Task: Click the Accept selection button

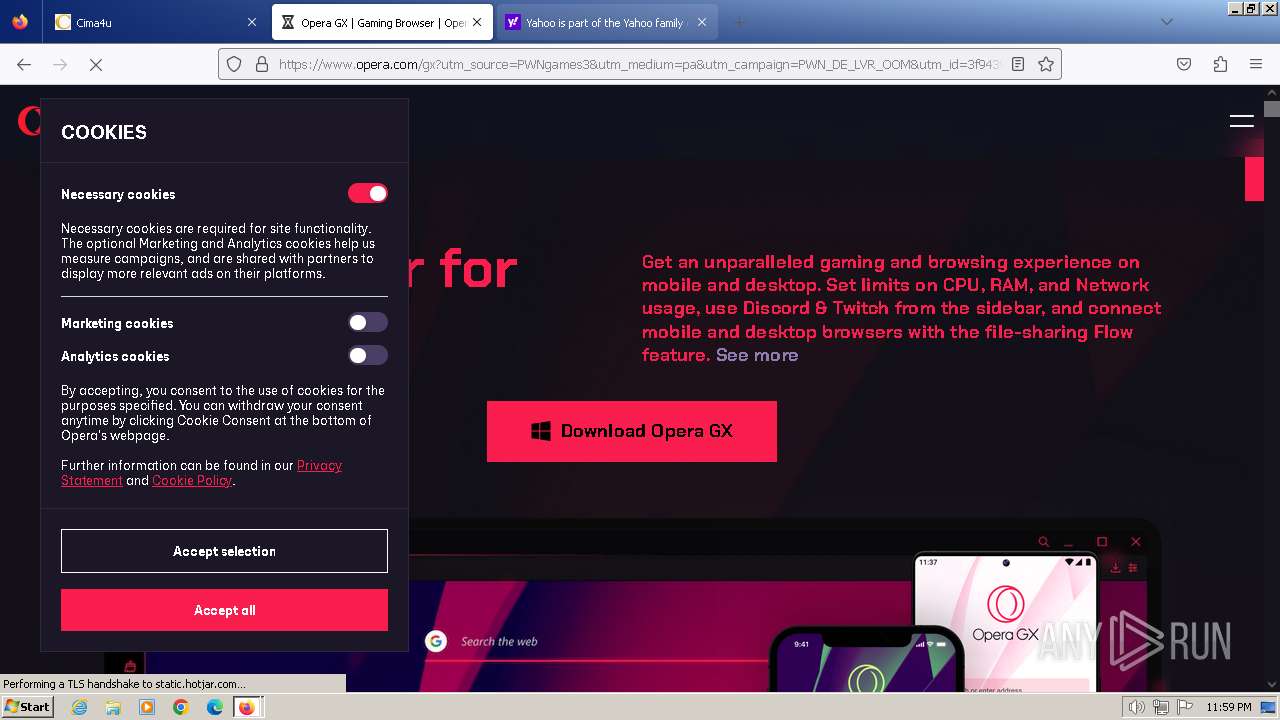Action: 224,551
